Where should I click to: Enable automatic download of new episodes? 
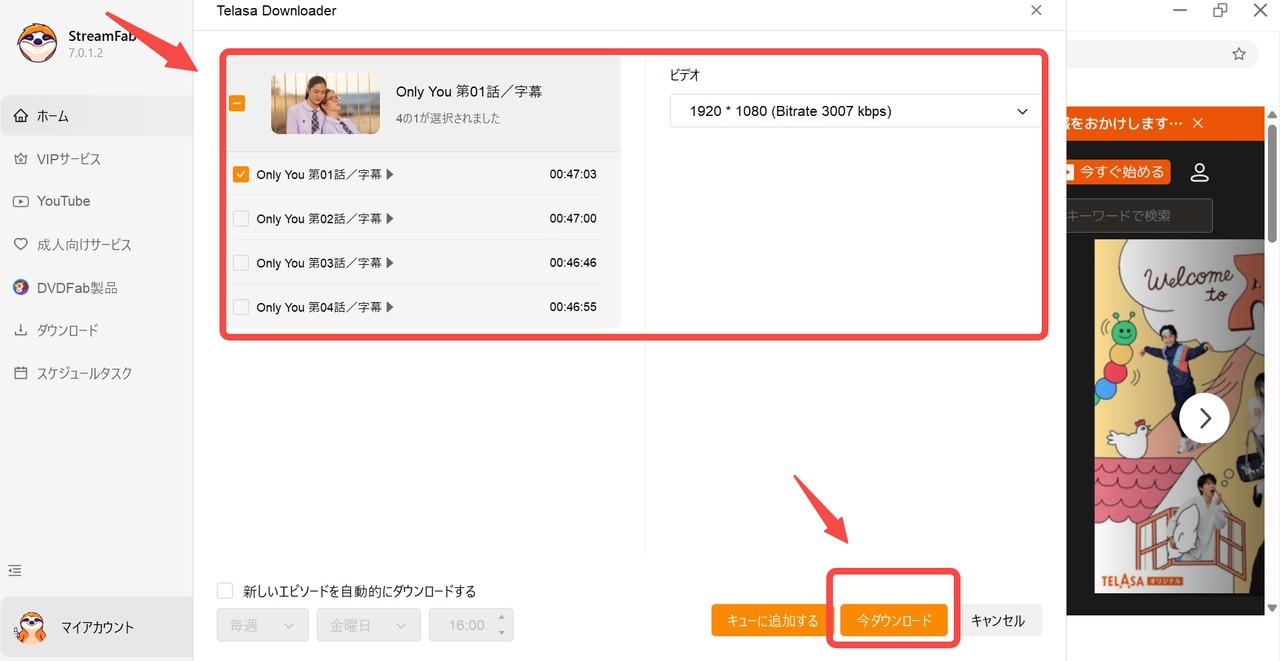tap(225, 590)
